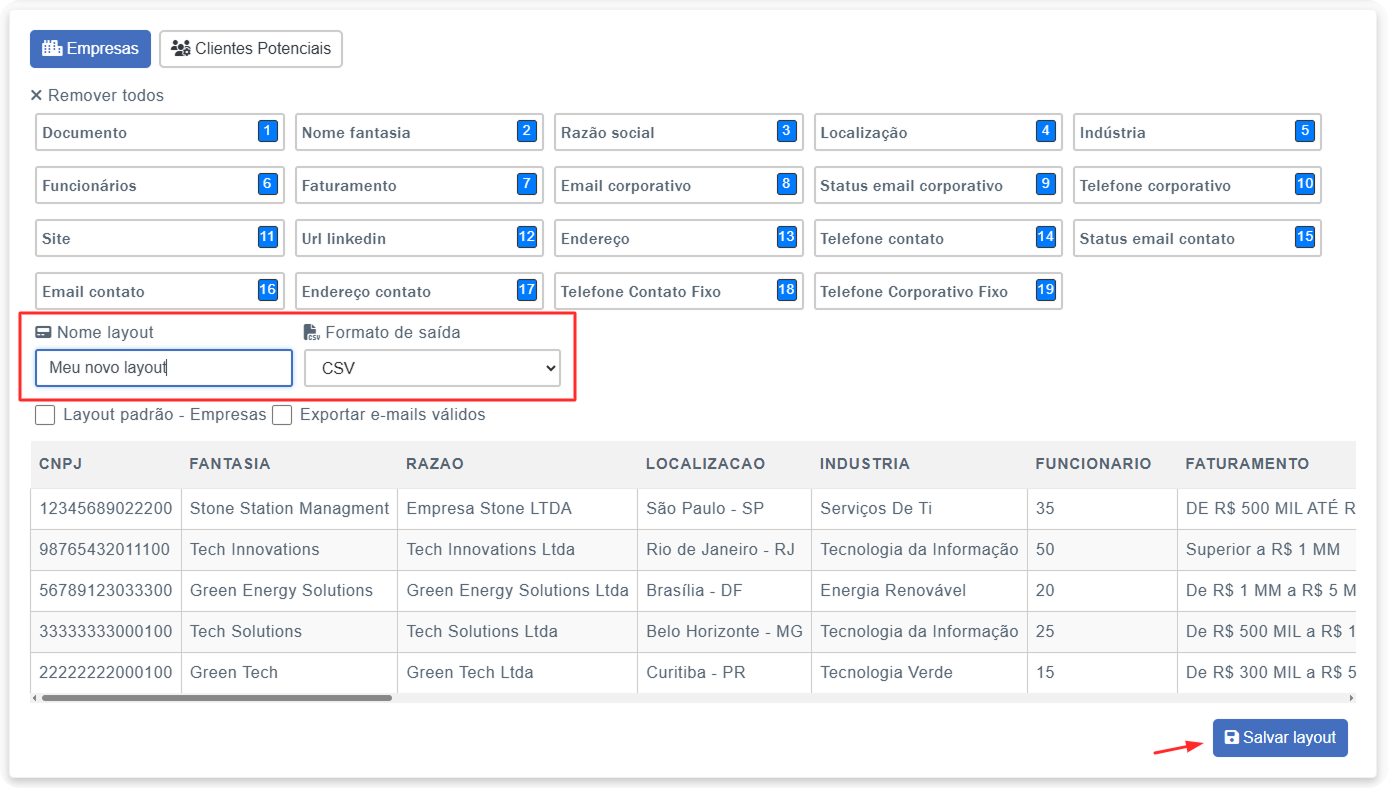Select the Indústria field chip
The height and width of the screenshot is (788, 1388).
point(1197,132)
